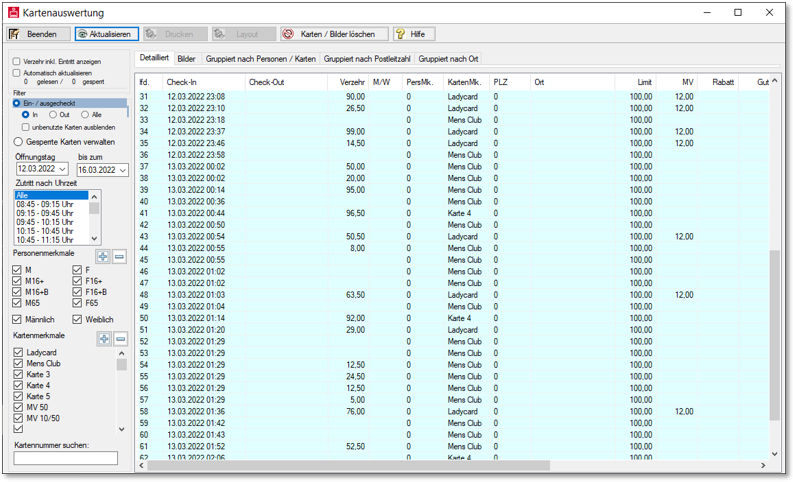This screenshot has height=482, width=793.
Task: Click table vertical scrollbar down arrow
Action: click(x=774, y=454)
